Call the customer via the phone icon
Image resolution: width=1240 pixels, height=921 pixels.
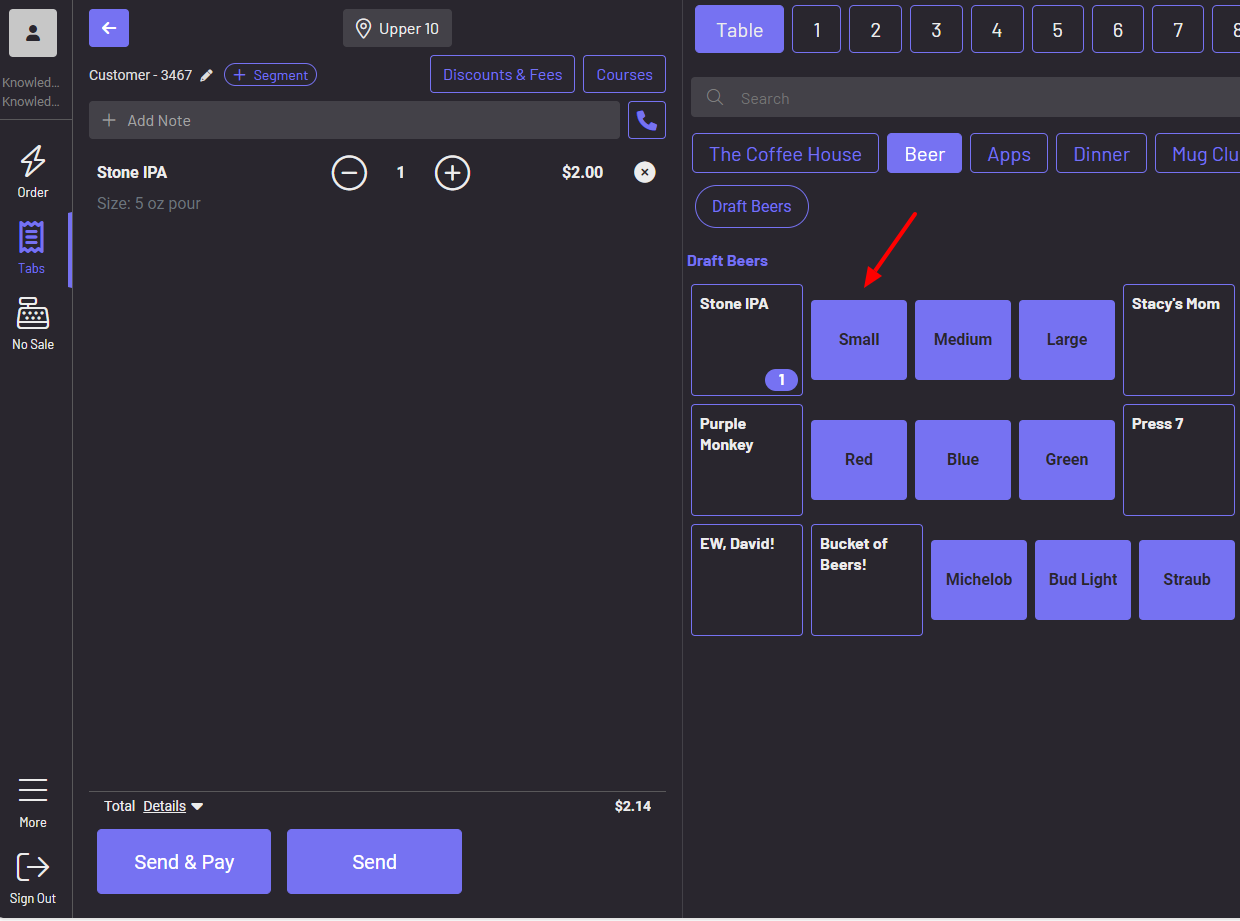point(646,120)
